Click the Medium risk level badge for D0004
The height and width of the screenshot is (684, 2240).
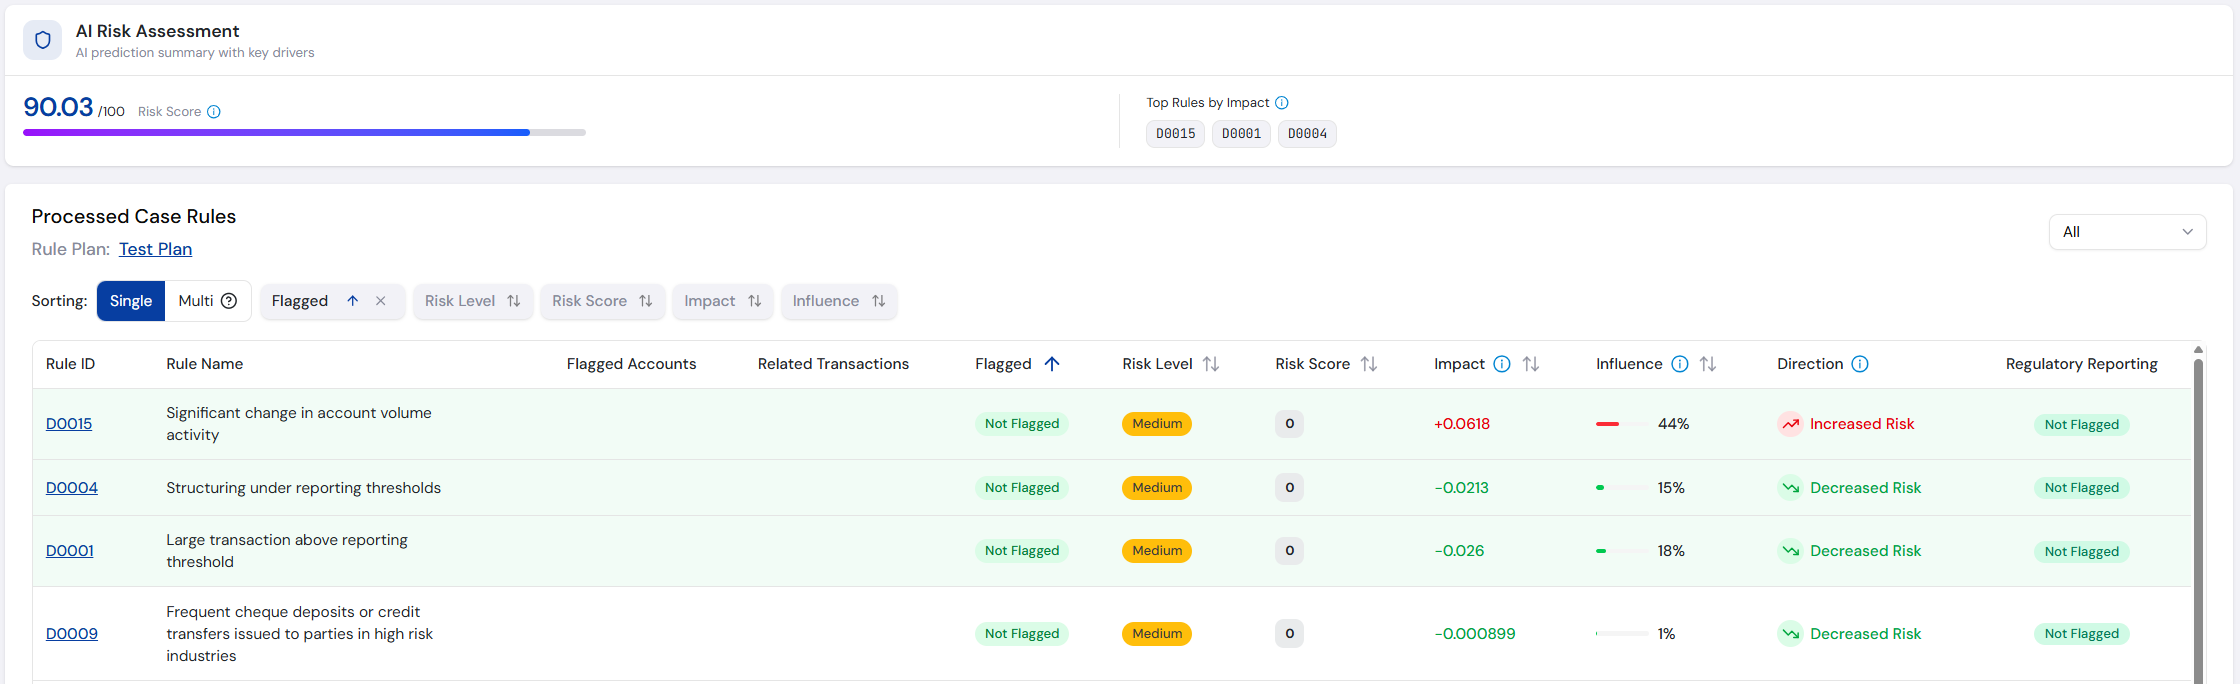(x=1157, y=488)
